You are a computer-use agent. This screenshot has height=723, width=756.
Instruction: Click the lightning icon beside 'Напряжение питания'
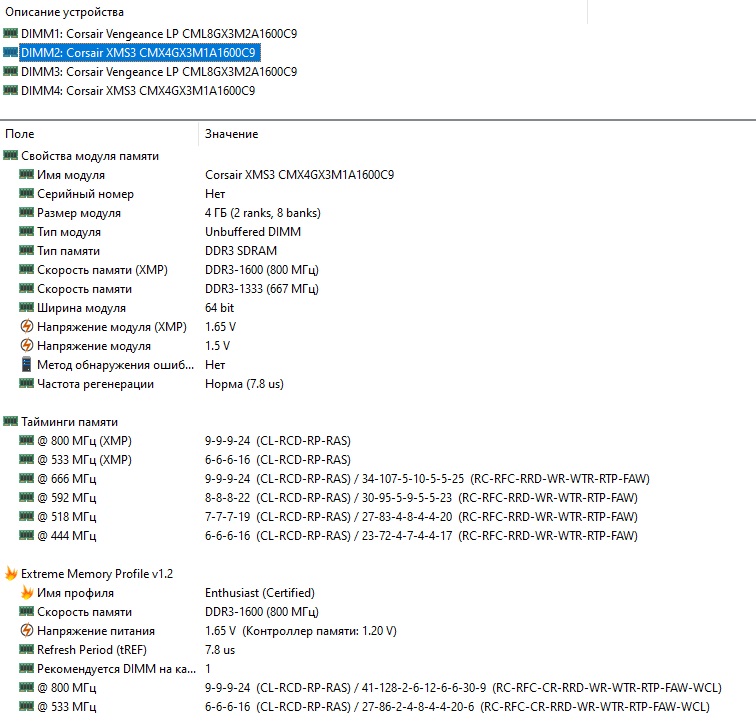[27, 630]
